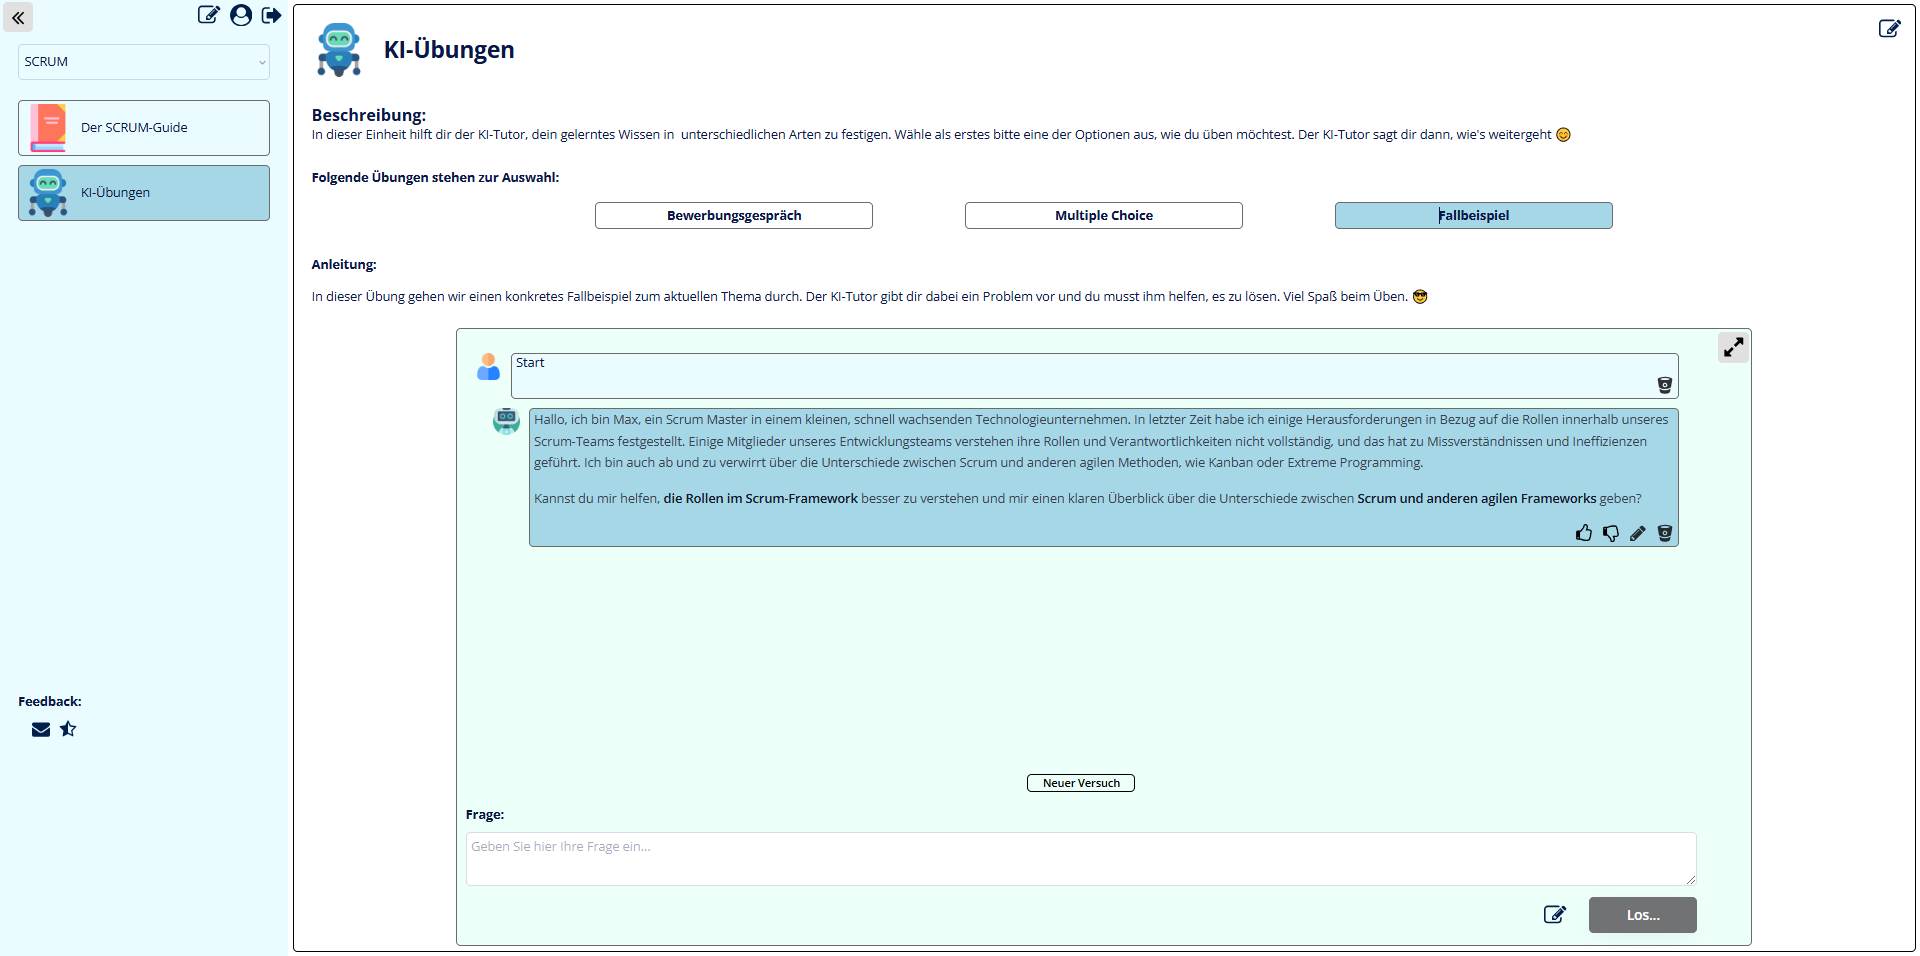Open the SCRUM course dropdown

[x=144, y=62]
